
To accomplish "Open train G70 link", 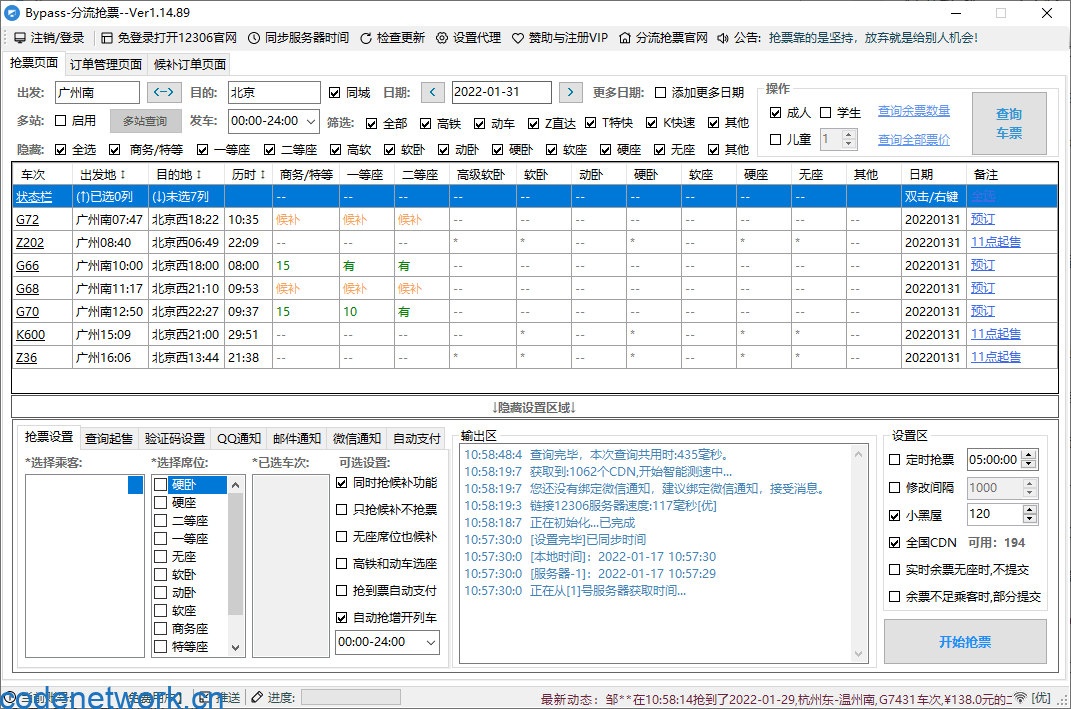I will pos(27,311).
